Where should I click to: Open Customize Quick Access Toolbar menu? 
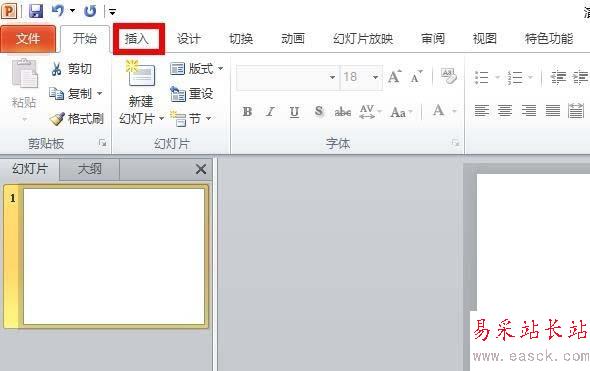pos(112,12)
